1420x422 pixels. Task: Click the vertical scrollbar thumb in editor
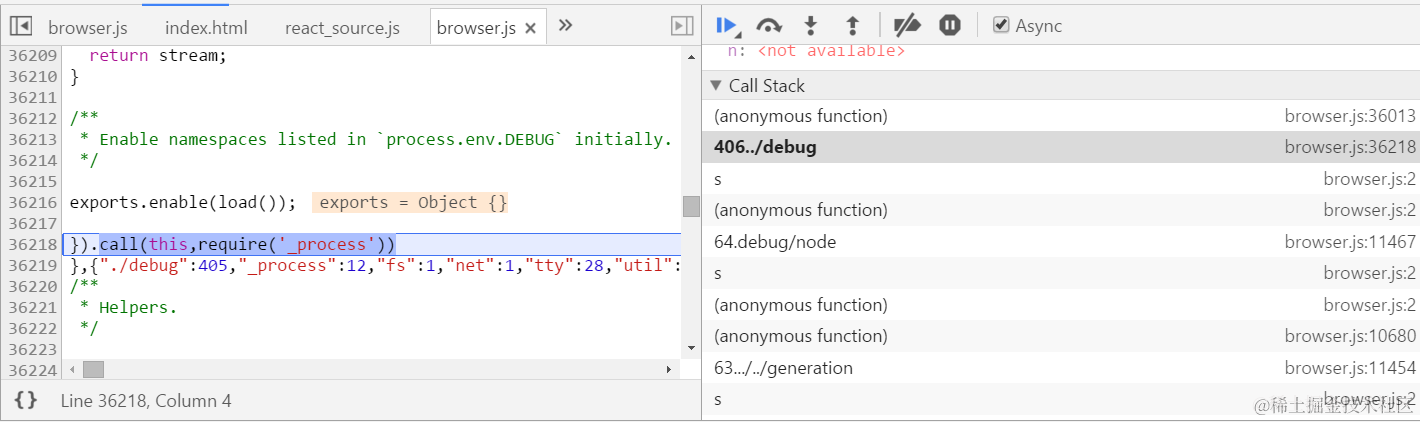tap(691, 206)
